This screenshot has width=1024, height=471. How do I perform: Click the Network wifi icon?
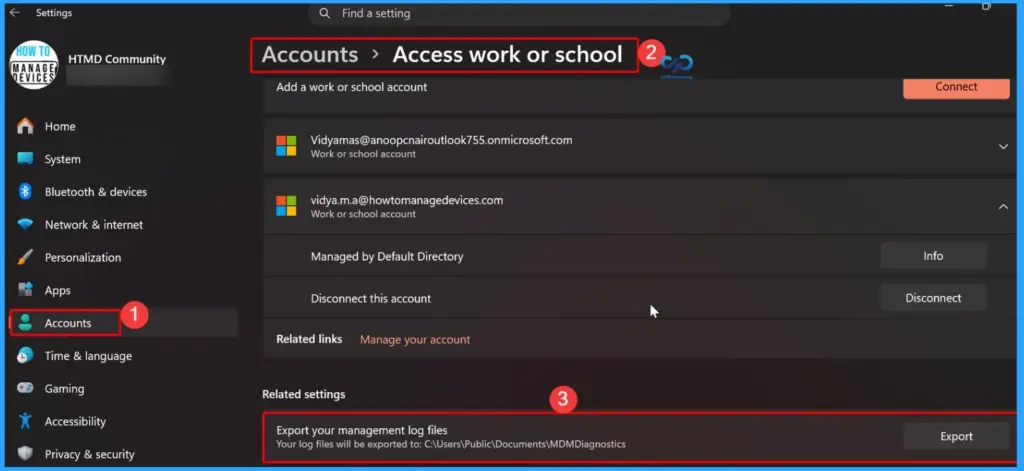point(25,225)
